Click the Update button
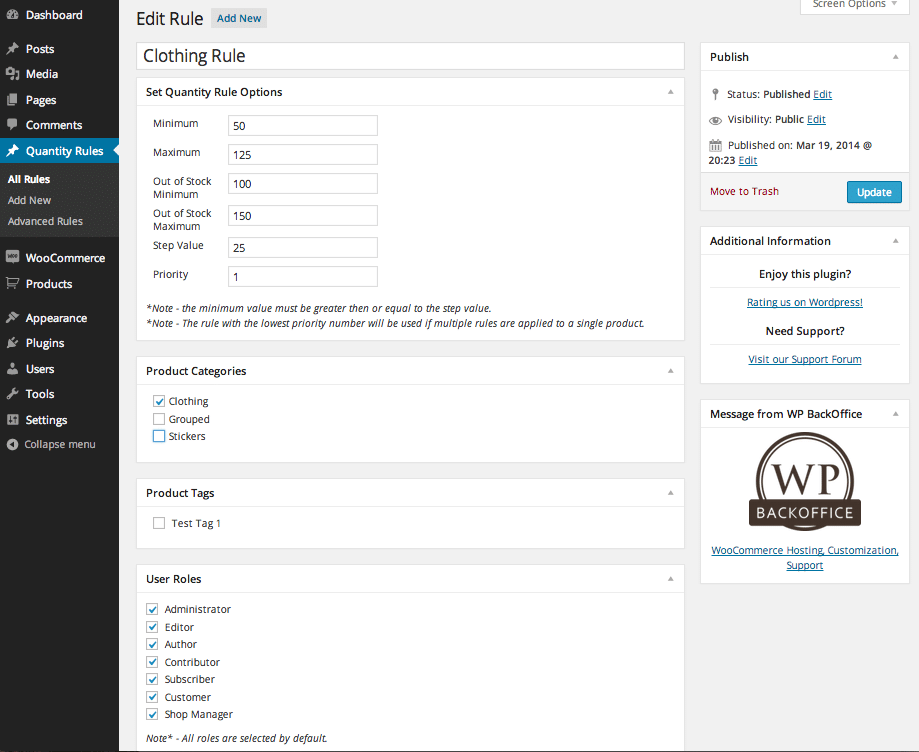Viewport: 919px width, 752px height. point(873,192)
